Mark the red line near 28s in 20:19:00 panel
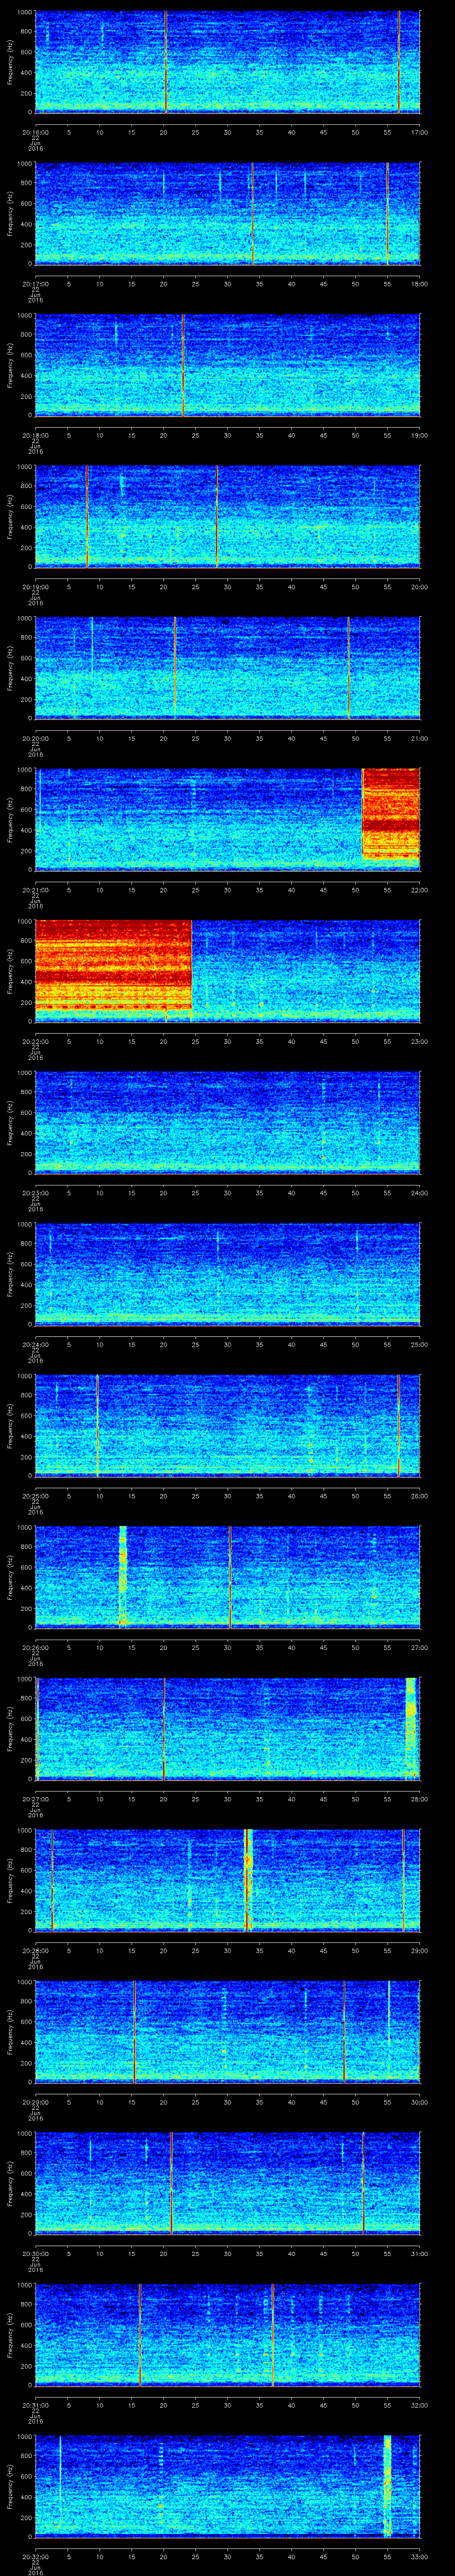This screenshot has height=2576, width=455. click(216, 516)
